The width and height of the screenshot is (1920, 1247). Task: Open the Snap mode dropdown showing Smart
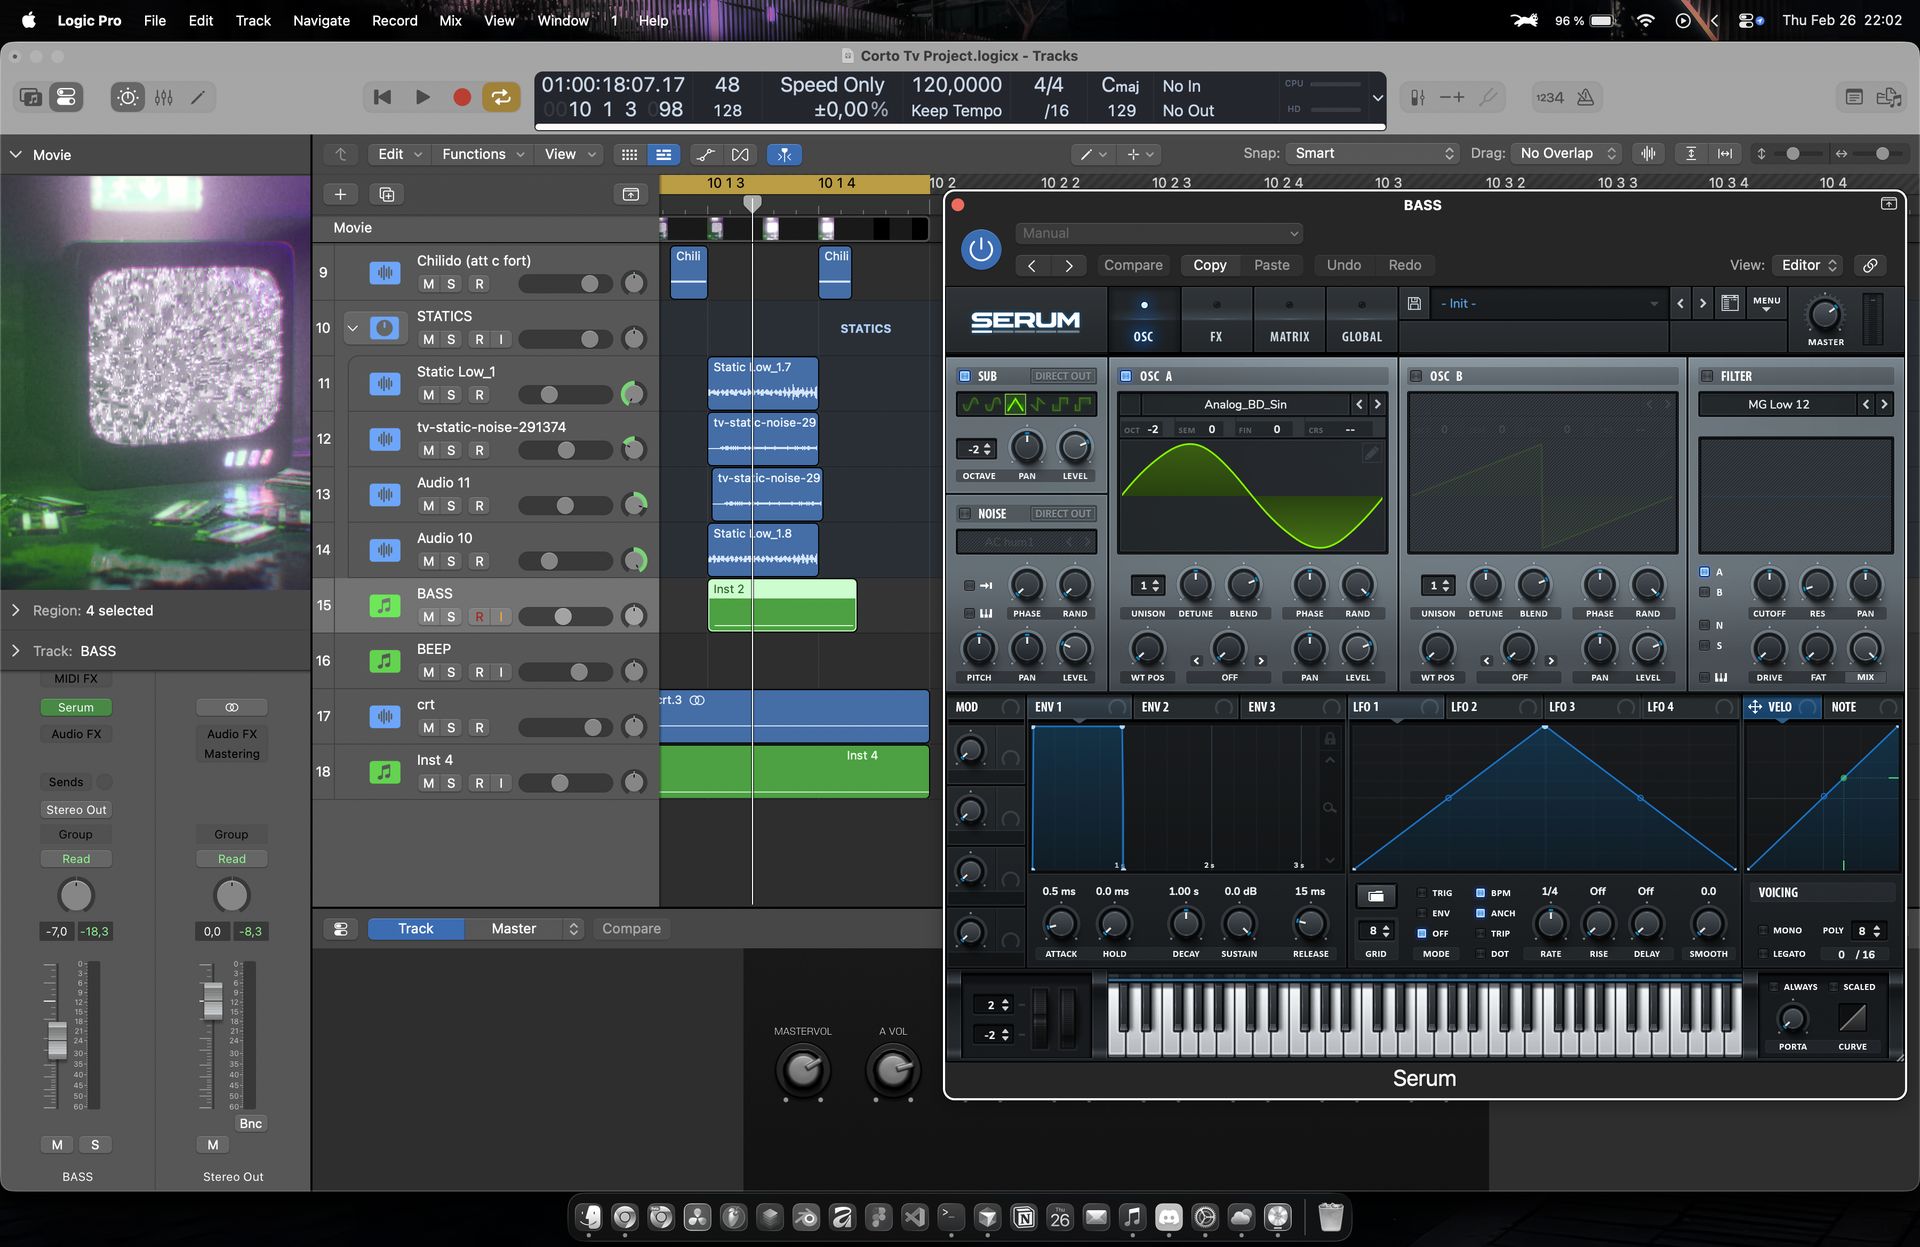pos(1373,153)
